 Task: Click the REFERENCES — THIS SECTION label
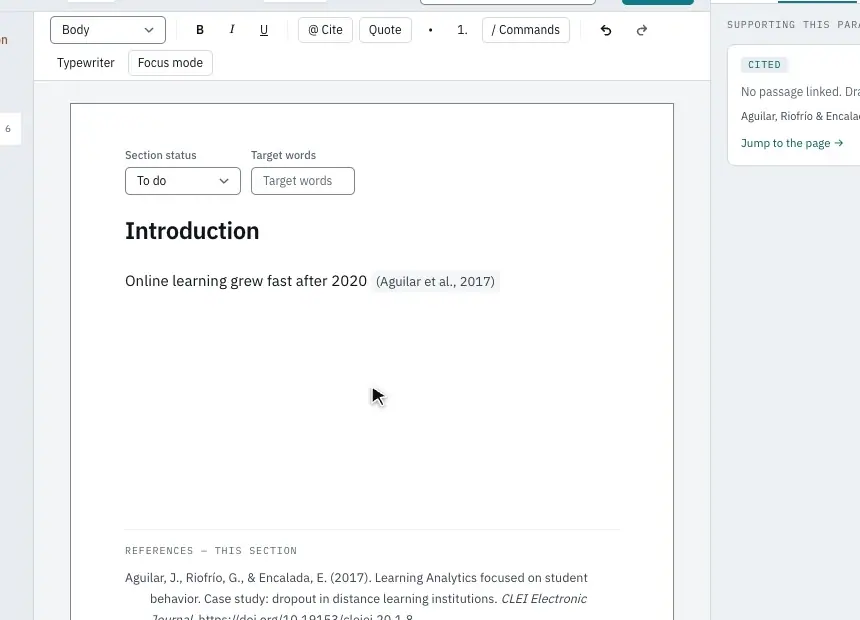click(211, 550)
